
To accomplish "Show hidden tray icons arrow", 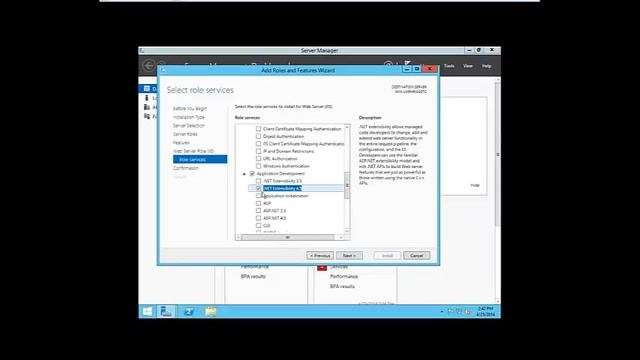I will coord(442,311).
